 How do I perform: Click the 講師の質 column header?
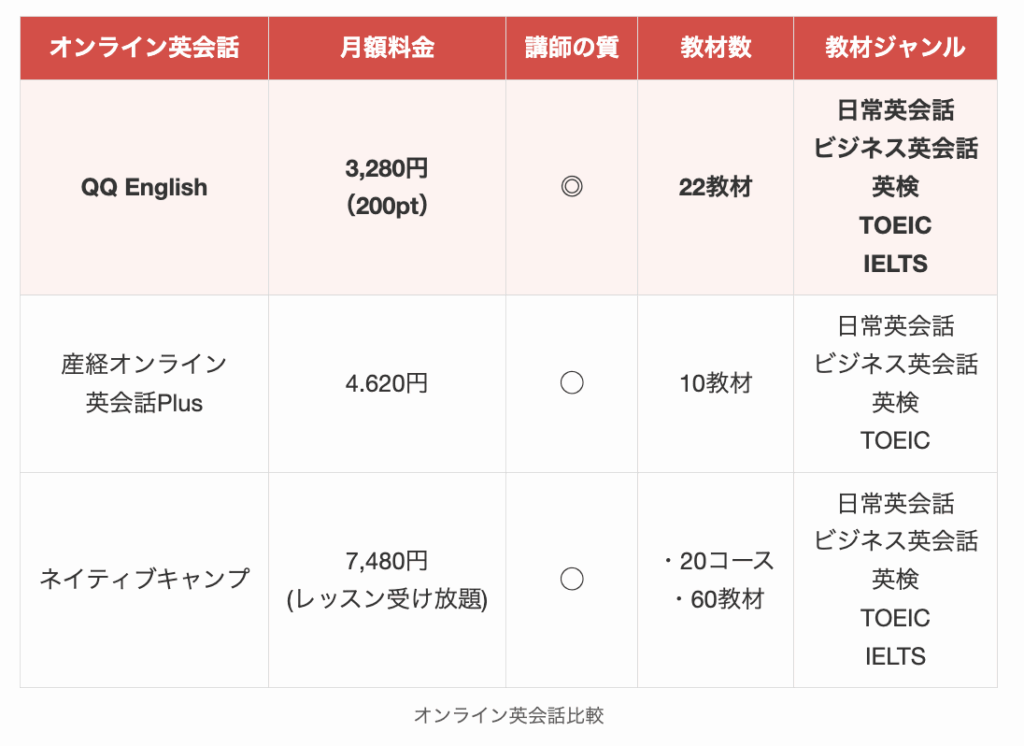tap(571, 48)
